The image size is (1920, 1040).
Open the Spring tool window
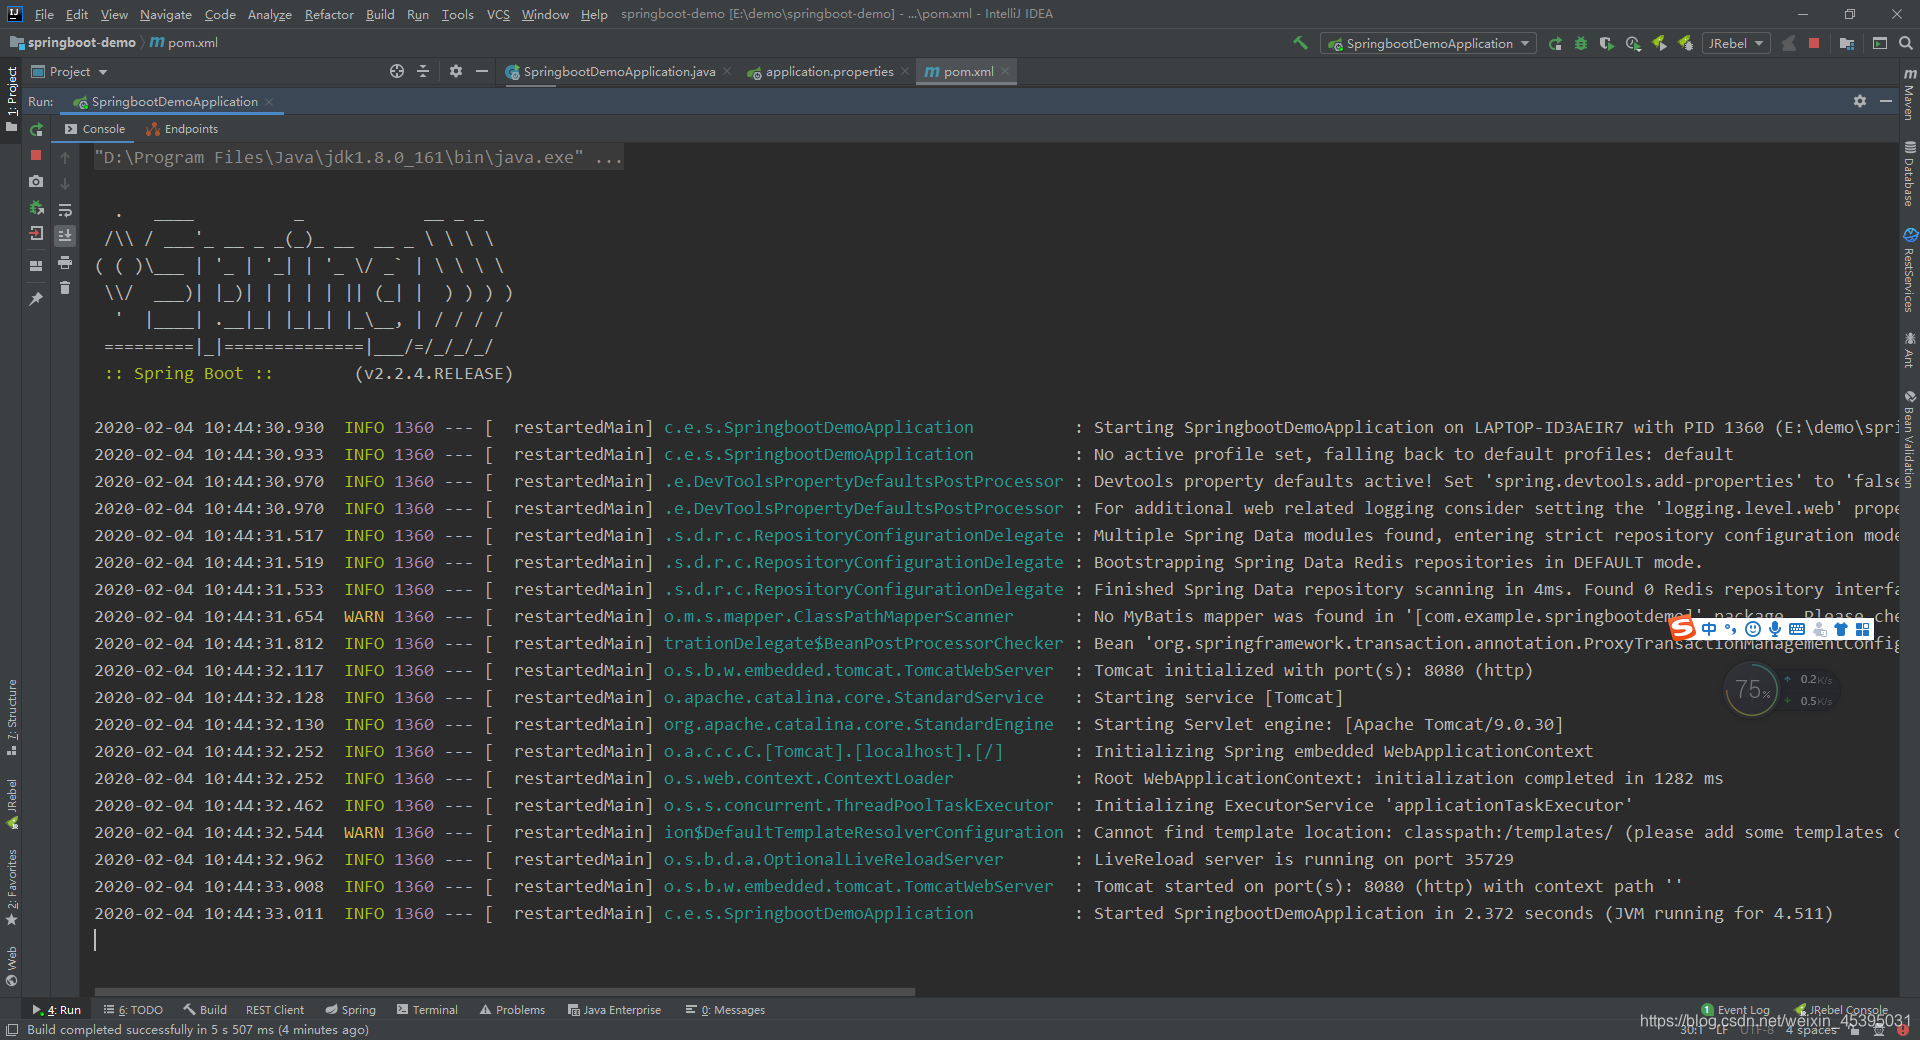pyautogui.click(x=350, y=1010)
